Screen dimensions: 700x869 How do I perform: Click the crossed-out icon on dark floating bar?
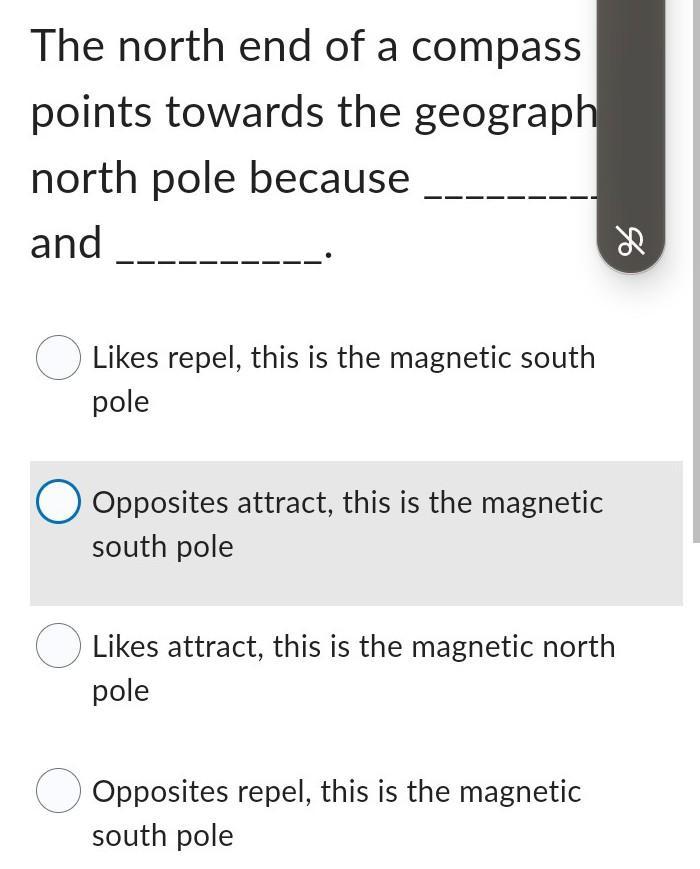click(x=630, y=242)
